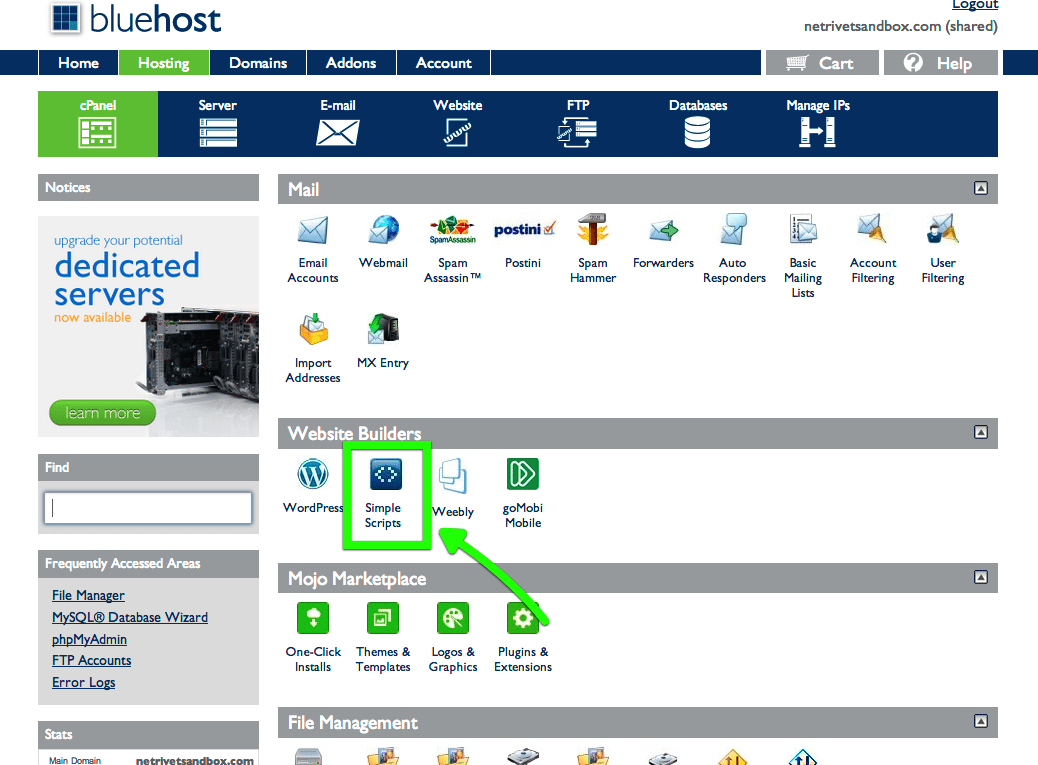
Task: Collapse the Website Builders section
Action: coord(980,432)
